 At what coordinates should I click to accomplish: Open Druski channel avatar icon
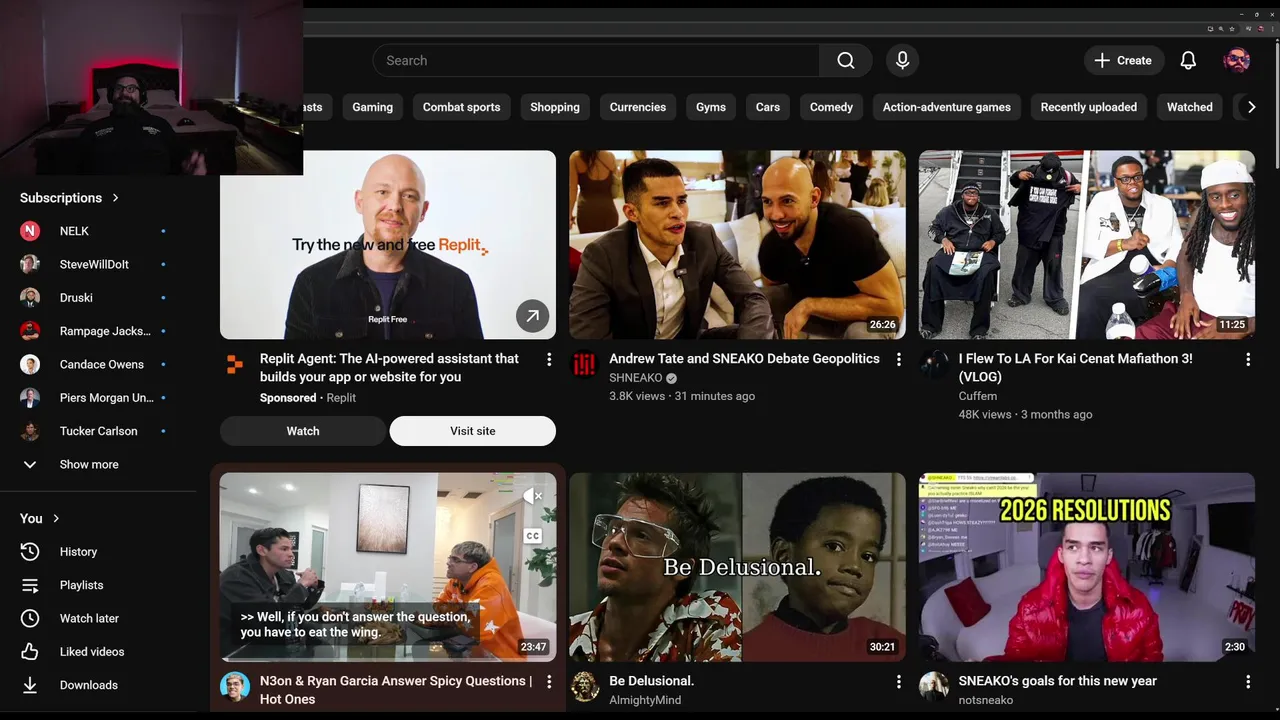point(30,298)
